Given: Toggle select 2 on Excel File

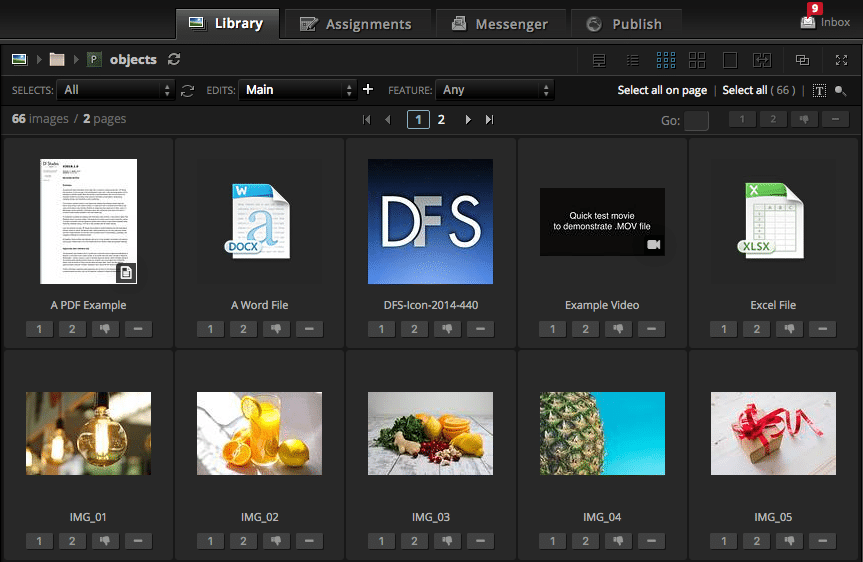Looking at the screenshot, I should 756,329.
